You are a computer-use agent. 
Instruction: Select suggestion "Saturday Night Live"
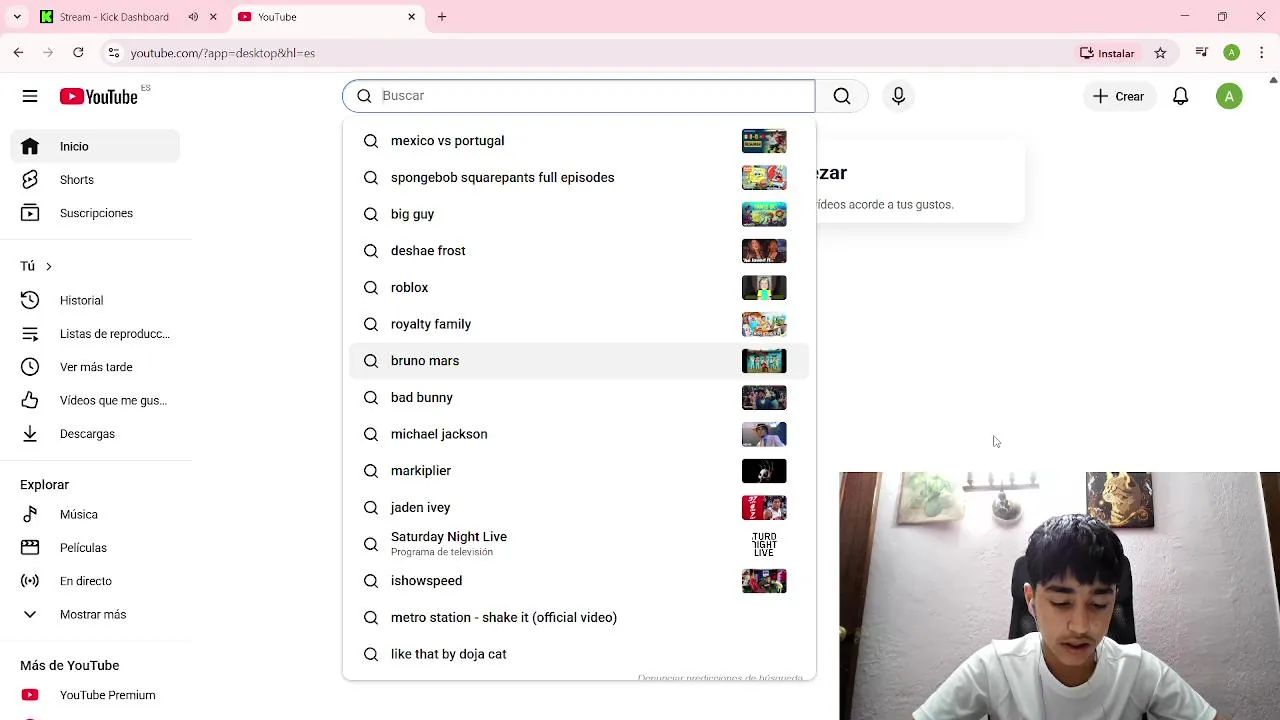pyautogui.click(x=579, y=544)
